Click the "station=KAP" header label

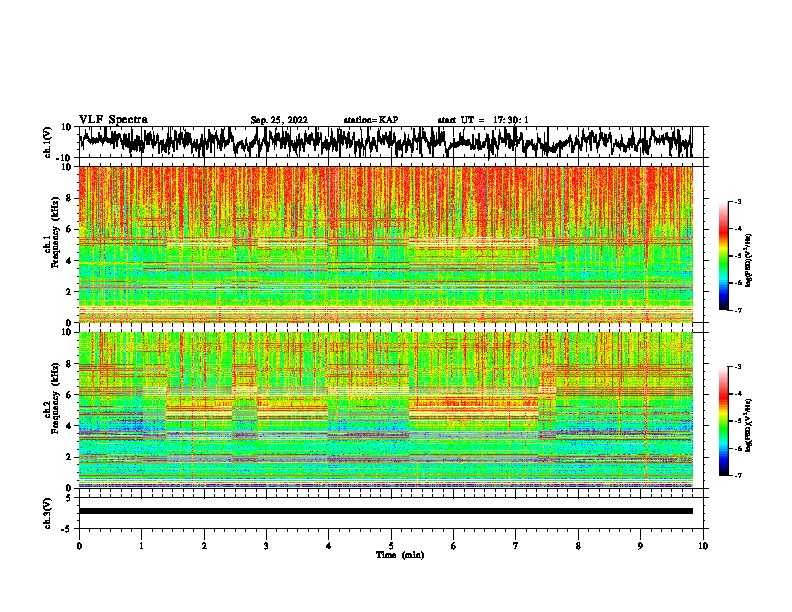coord(371,120)
